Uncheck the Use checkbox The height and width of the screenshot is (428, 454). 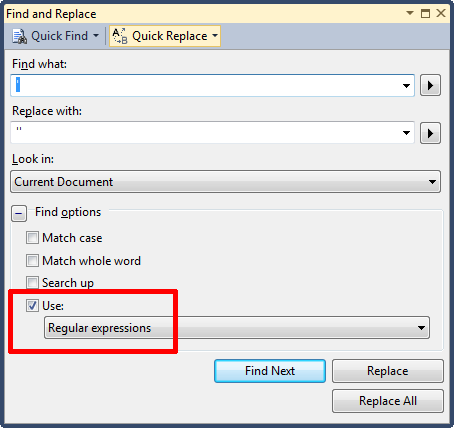32,305
